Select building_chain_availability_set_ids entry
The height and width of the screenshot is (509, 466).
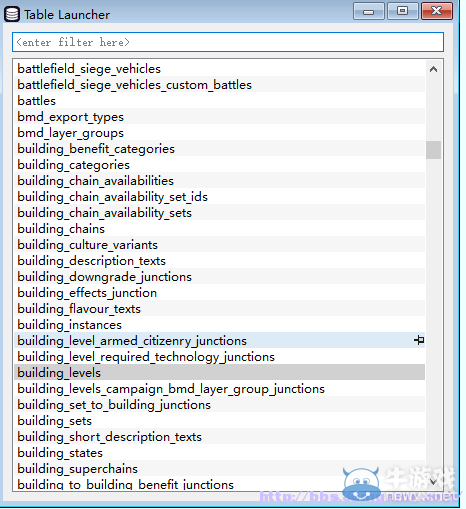tap(219, 197)
